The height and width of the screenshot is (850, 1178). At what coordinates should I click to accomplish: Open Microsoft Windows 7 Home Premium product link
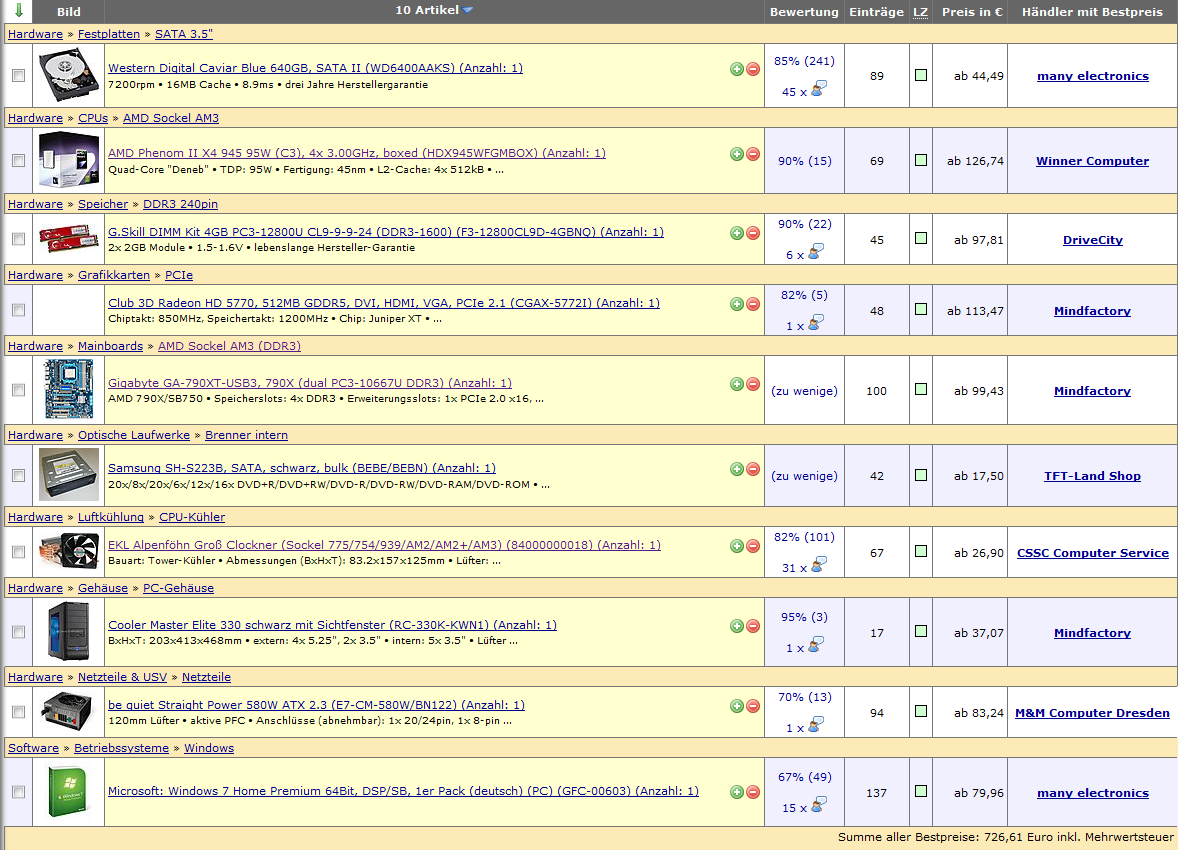point(403,791)
